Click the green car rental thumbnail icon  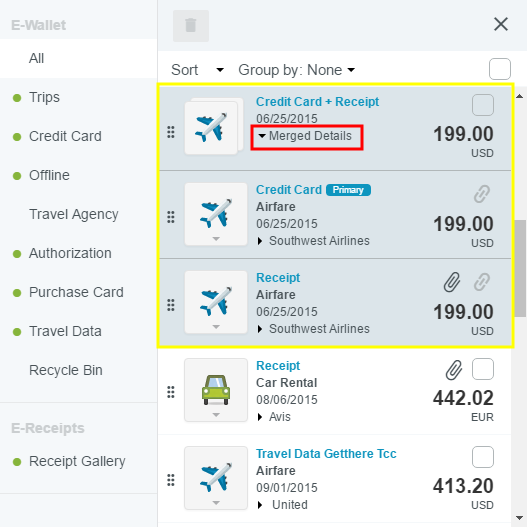click(x=216, y=390)
